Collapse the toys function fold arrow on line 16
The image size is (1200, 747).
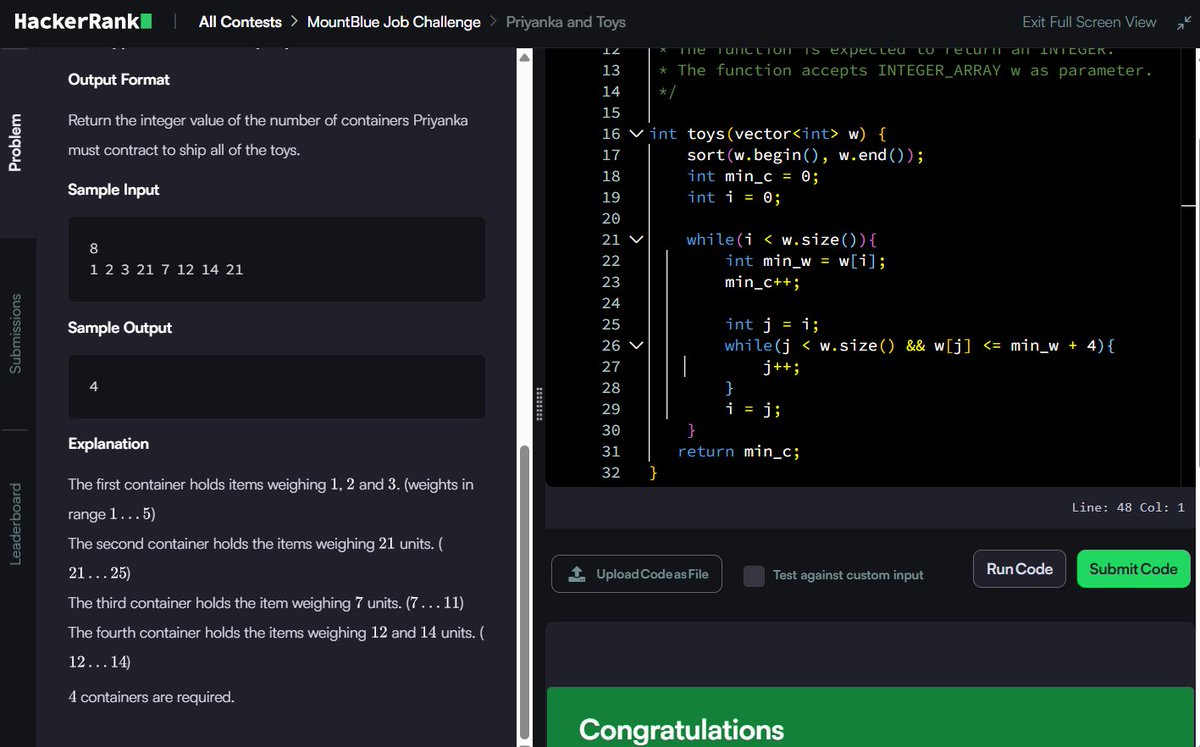(637, 134)
